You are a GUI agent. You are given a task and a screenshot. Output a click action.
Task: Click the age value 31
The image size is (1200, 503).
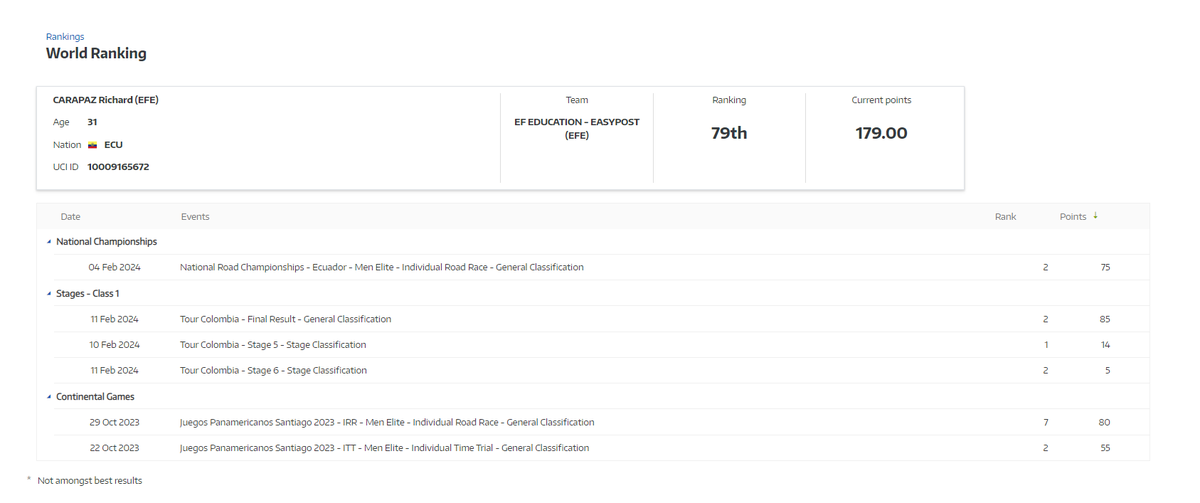(92, 122)
